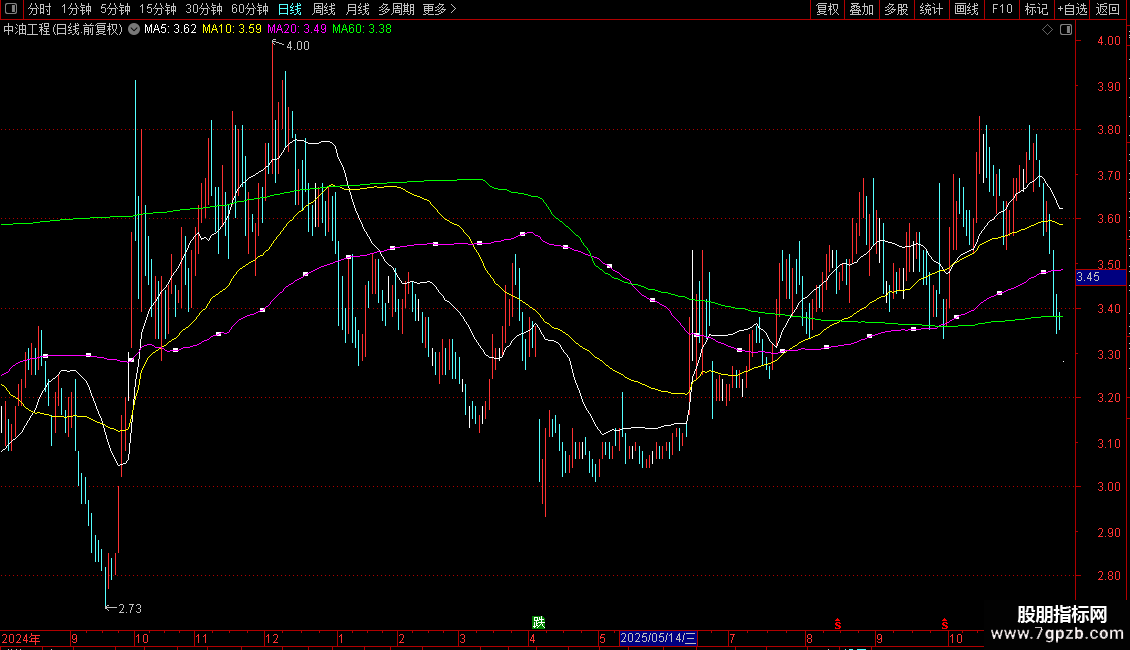Toggle the left sidebar panel icon
This screenshot has width=1130, height=650.
pyautogui.click(x=11, y=9)
